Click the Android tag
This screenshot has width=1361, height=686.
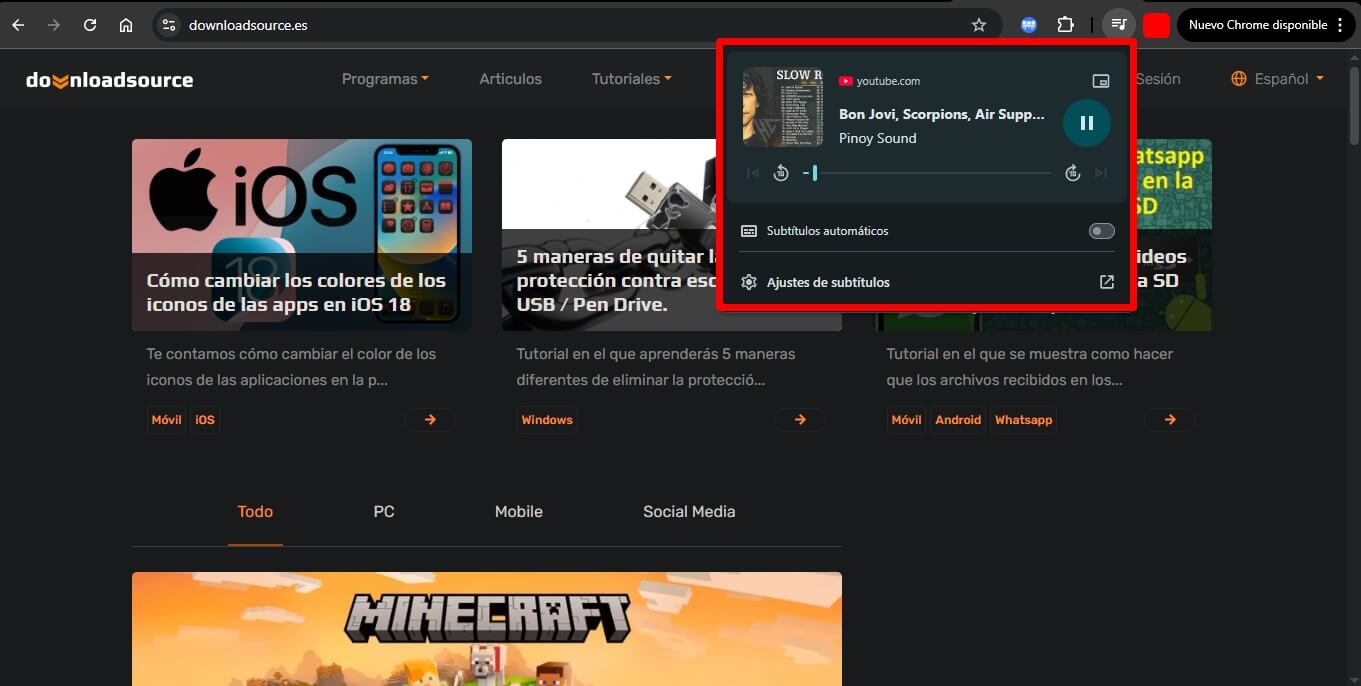point(958,420)
